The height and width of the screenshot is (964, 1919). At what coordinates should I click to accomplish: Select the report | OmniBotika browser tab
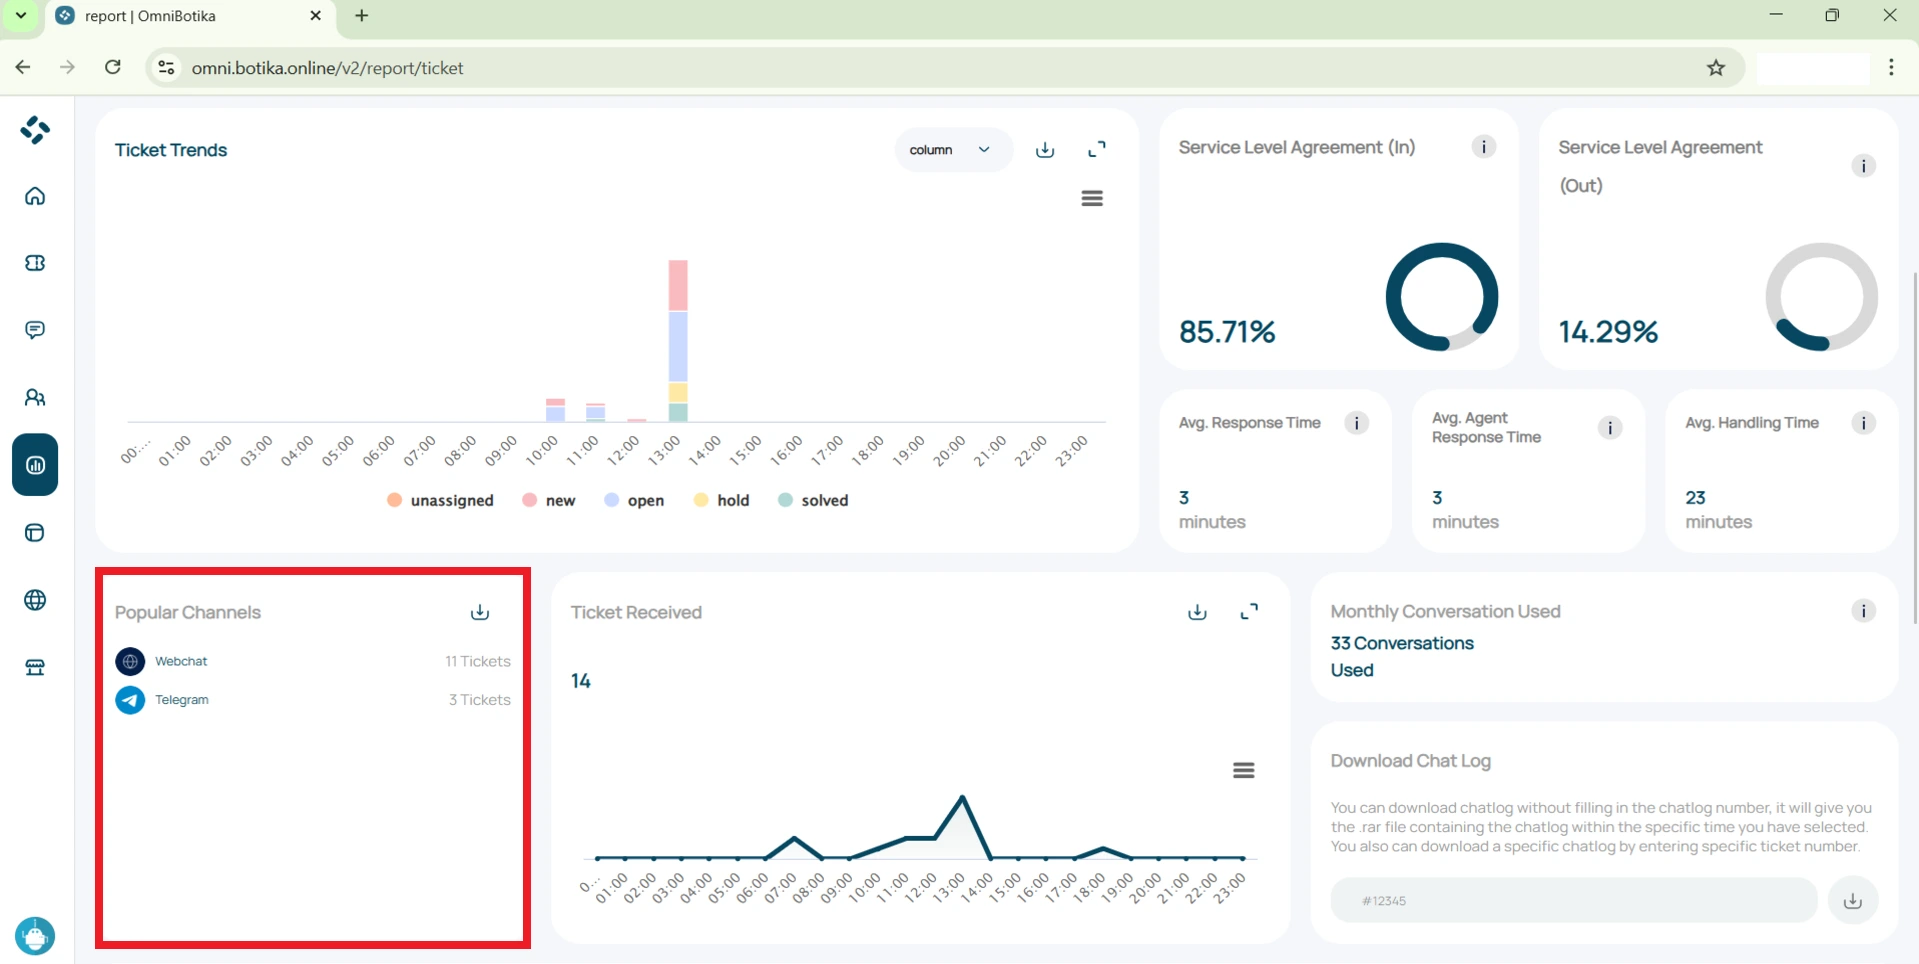(190, 16)
